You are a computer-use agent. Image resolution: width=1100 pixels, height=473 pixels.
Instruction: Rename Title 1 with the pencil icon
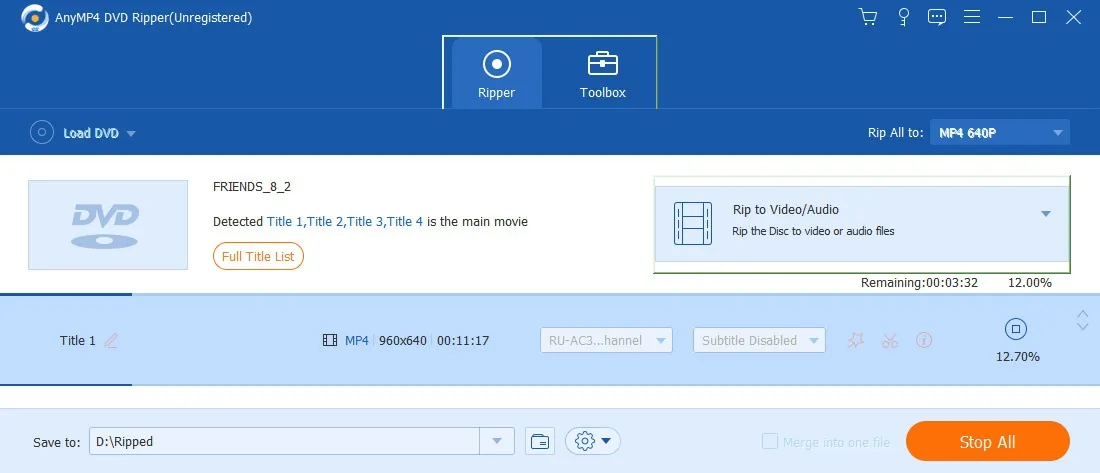(x=111, y=340)
